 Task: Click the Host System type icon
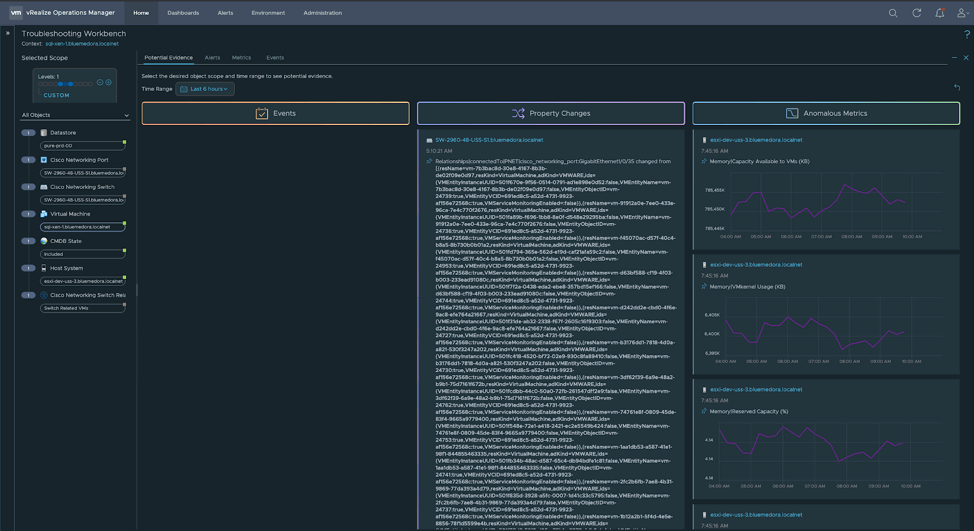(x=43, y=268)
